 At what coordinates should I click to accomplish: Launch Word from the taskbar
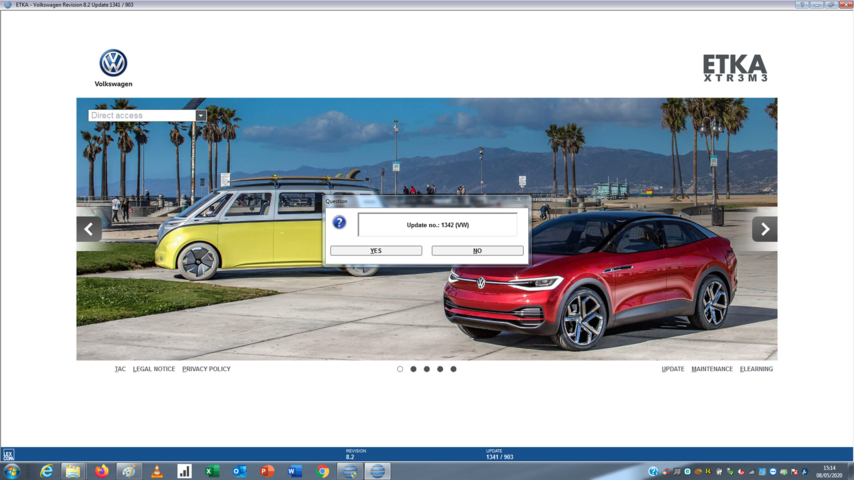pos(295,471)
